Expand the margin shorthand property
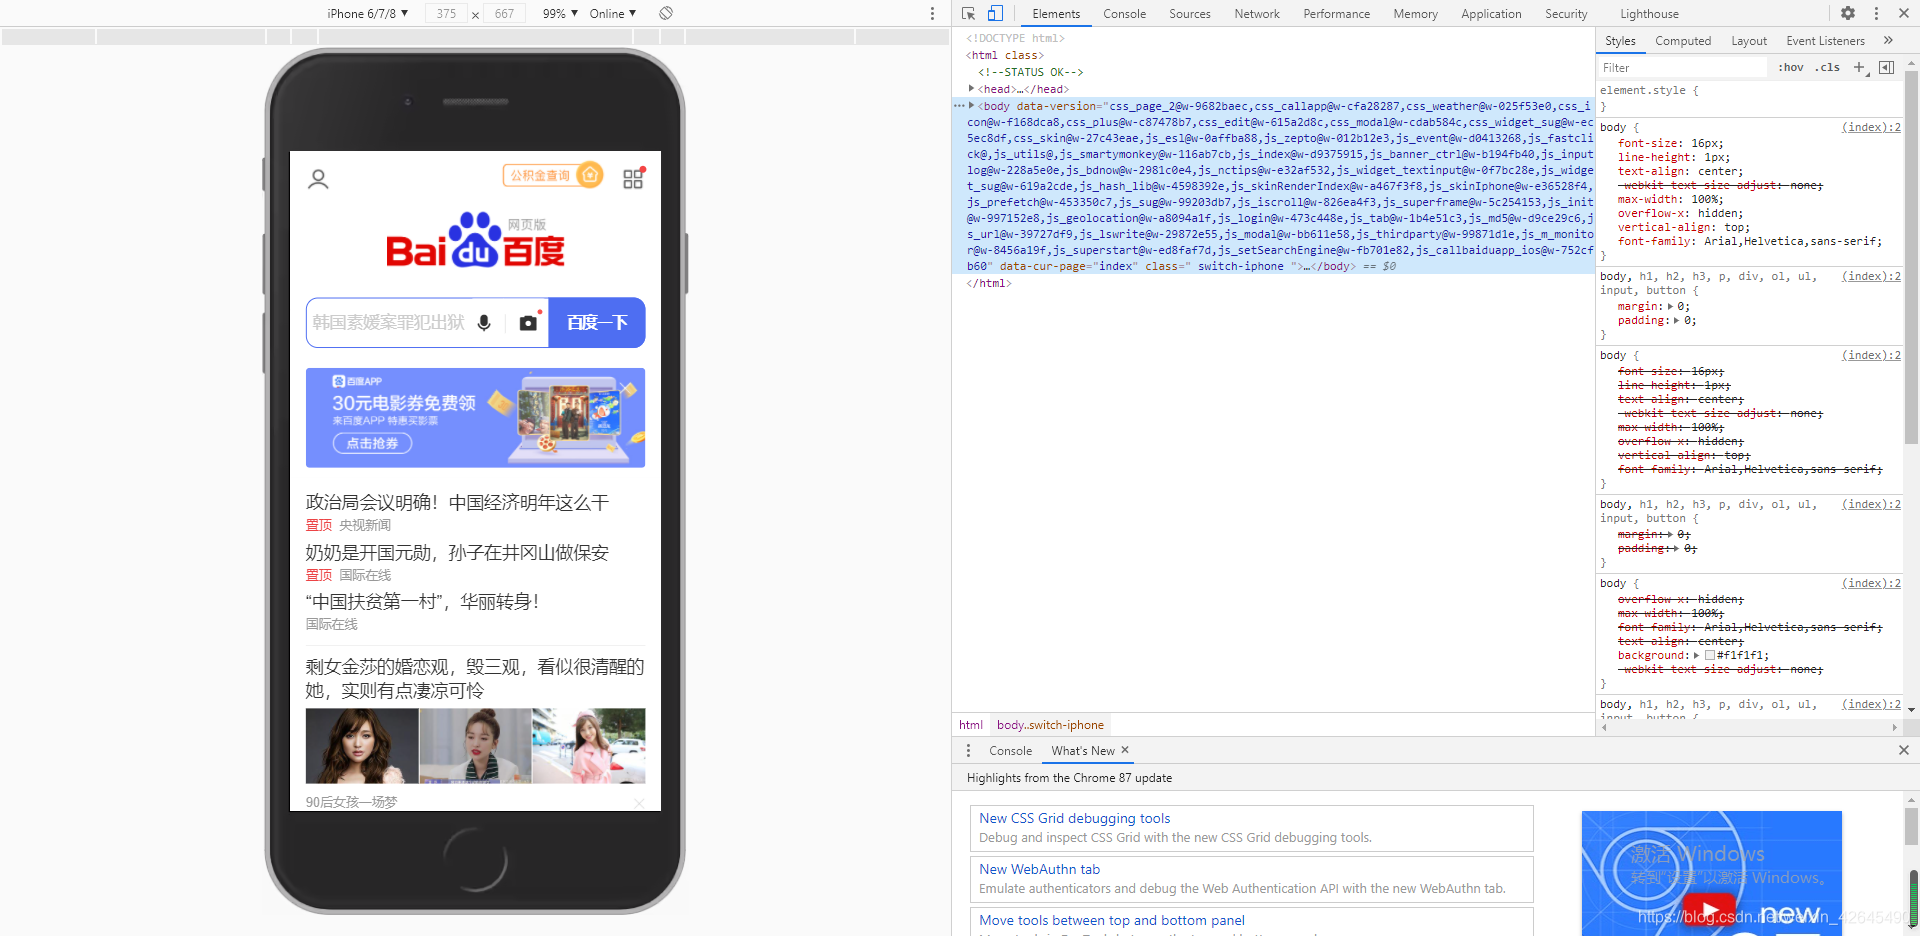The width and height of the screenshot is (1920, 936). 1670,306
